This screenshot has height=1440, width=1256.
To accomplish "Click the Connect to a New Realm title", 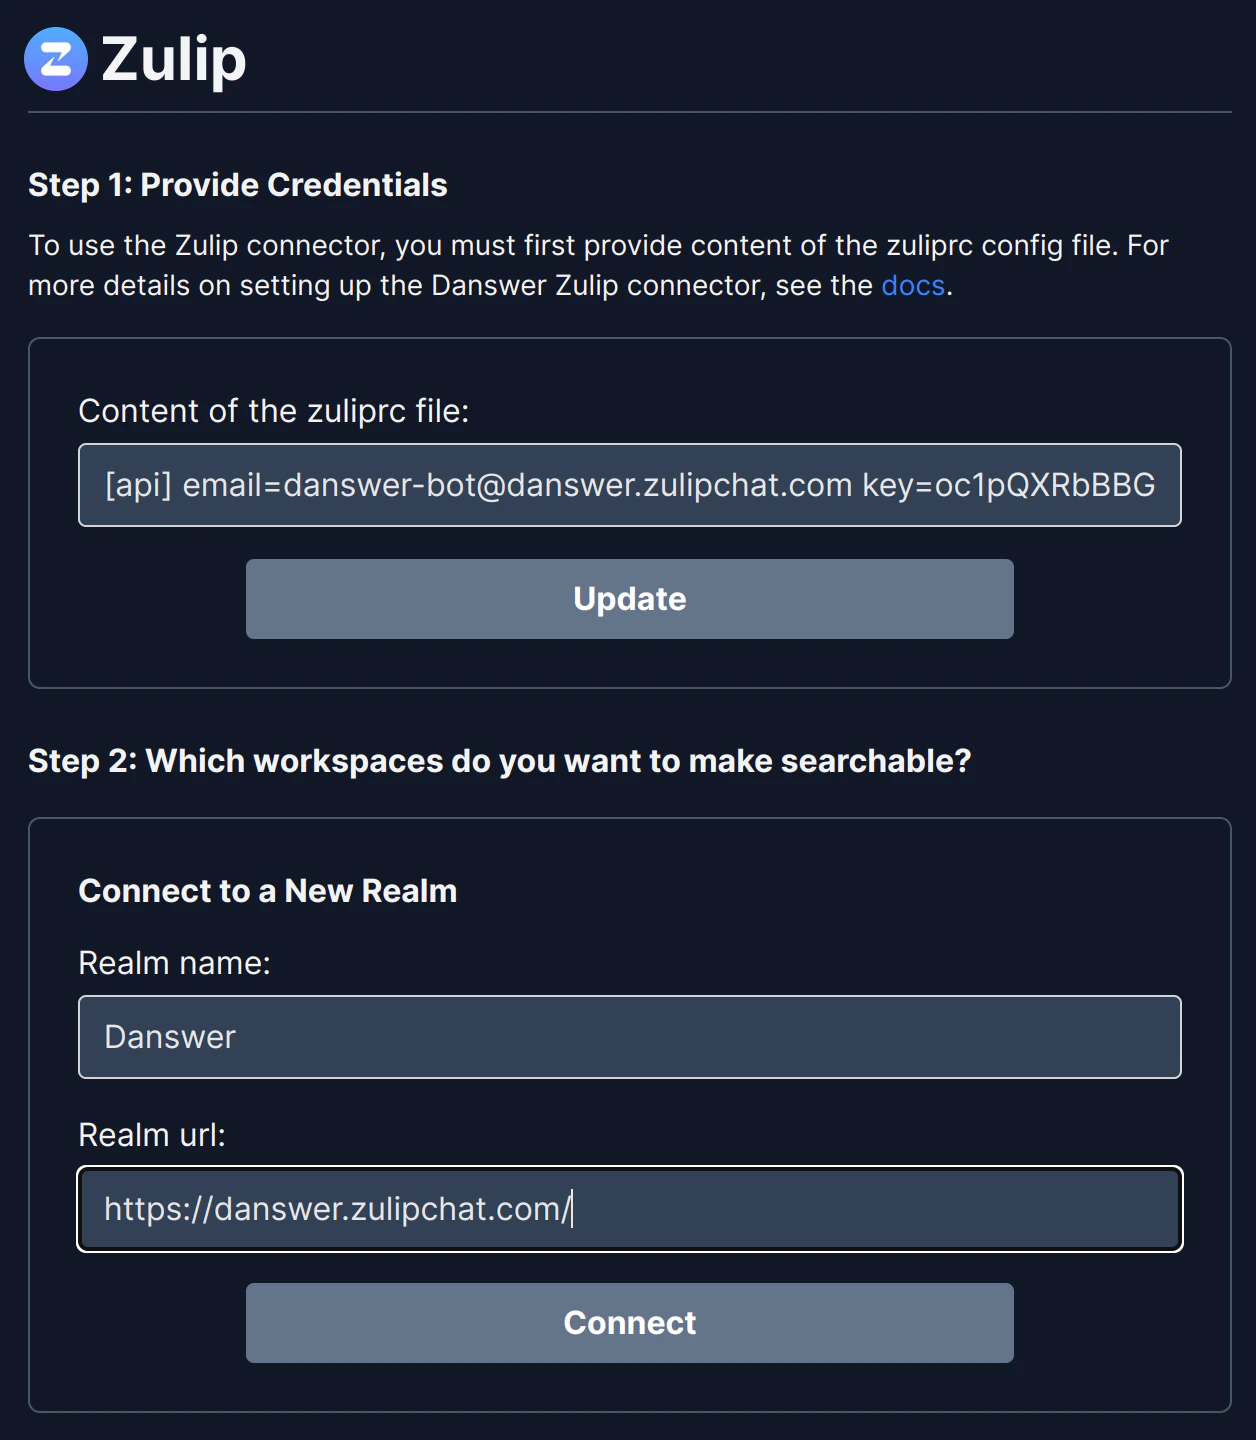I will click(x=267, y=891).
